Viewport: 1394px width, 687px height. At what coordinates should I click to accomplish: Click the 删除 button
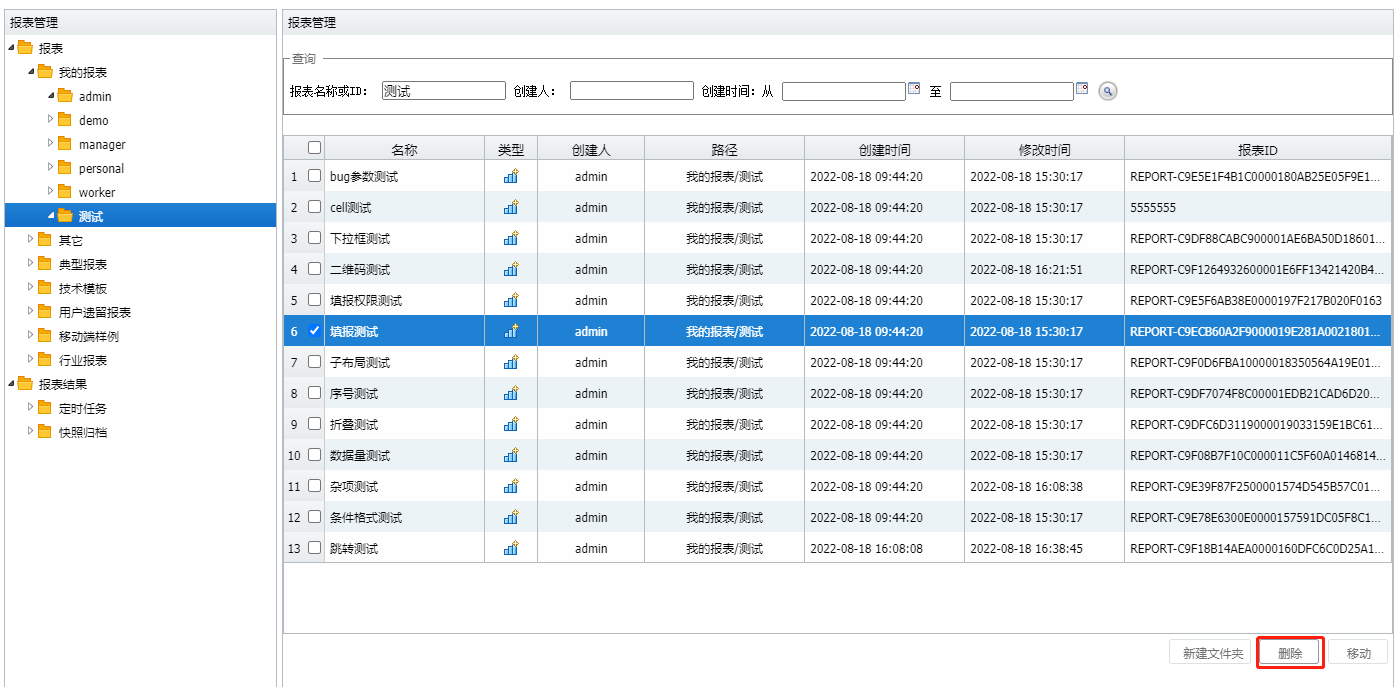click(x=1290, y=653)
